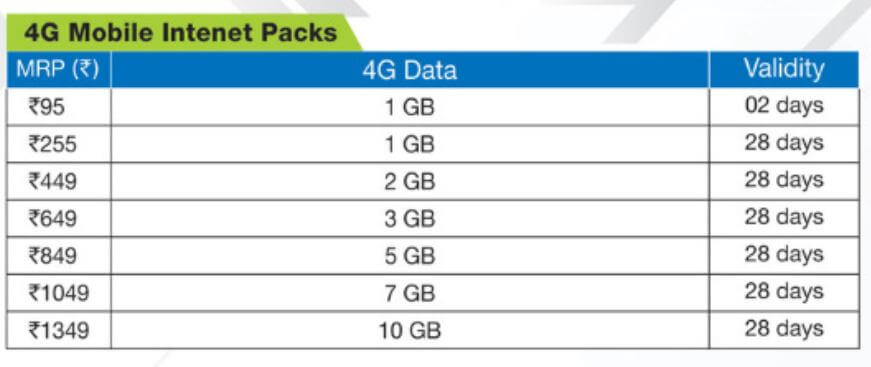Select the 10 GB data cell

(x=410, y=330)
